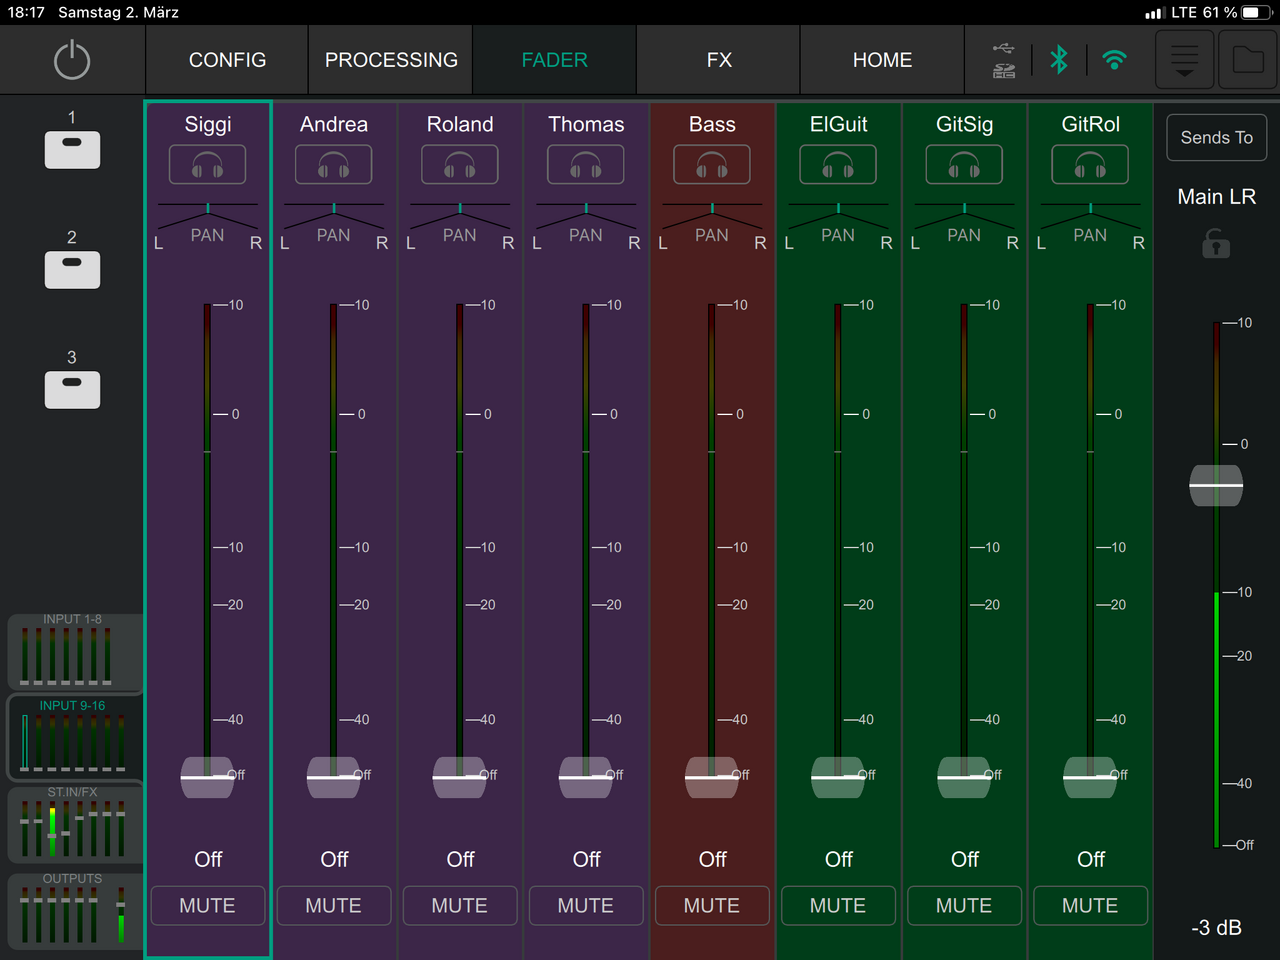The height and width of the screenshot is (960, 1280).
Task: Tap the Bluetooth icon in the top bar
Action: 1059,60
